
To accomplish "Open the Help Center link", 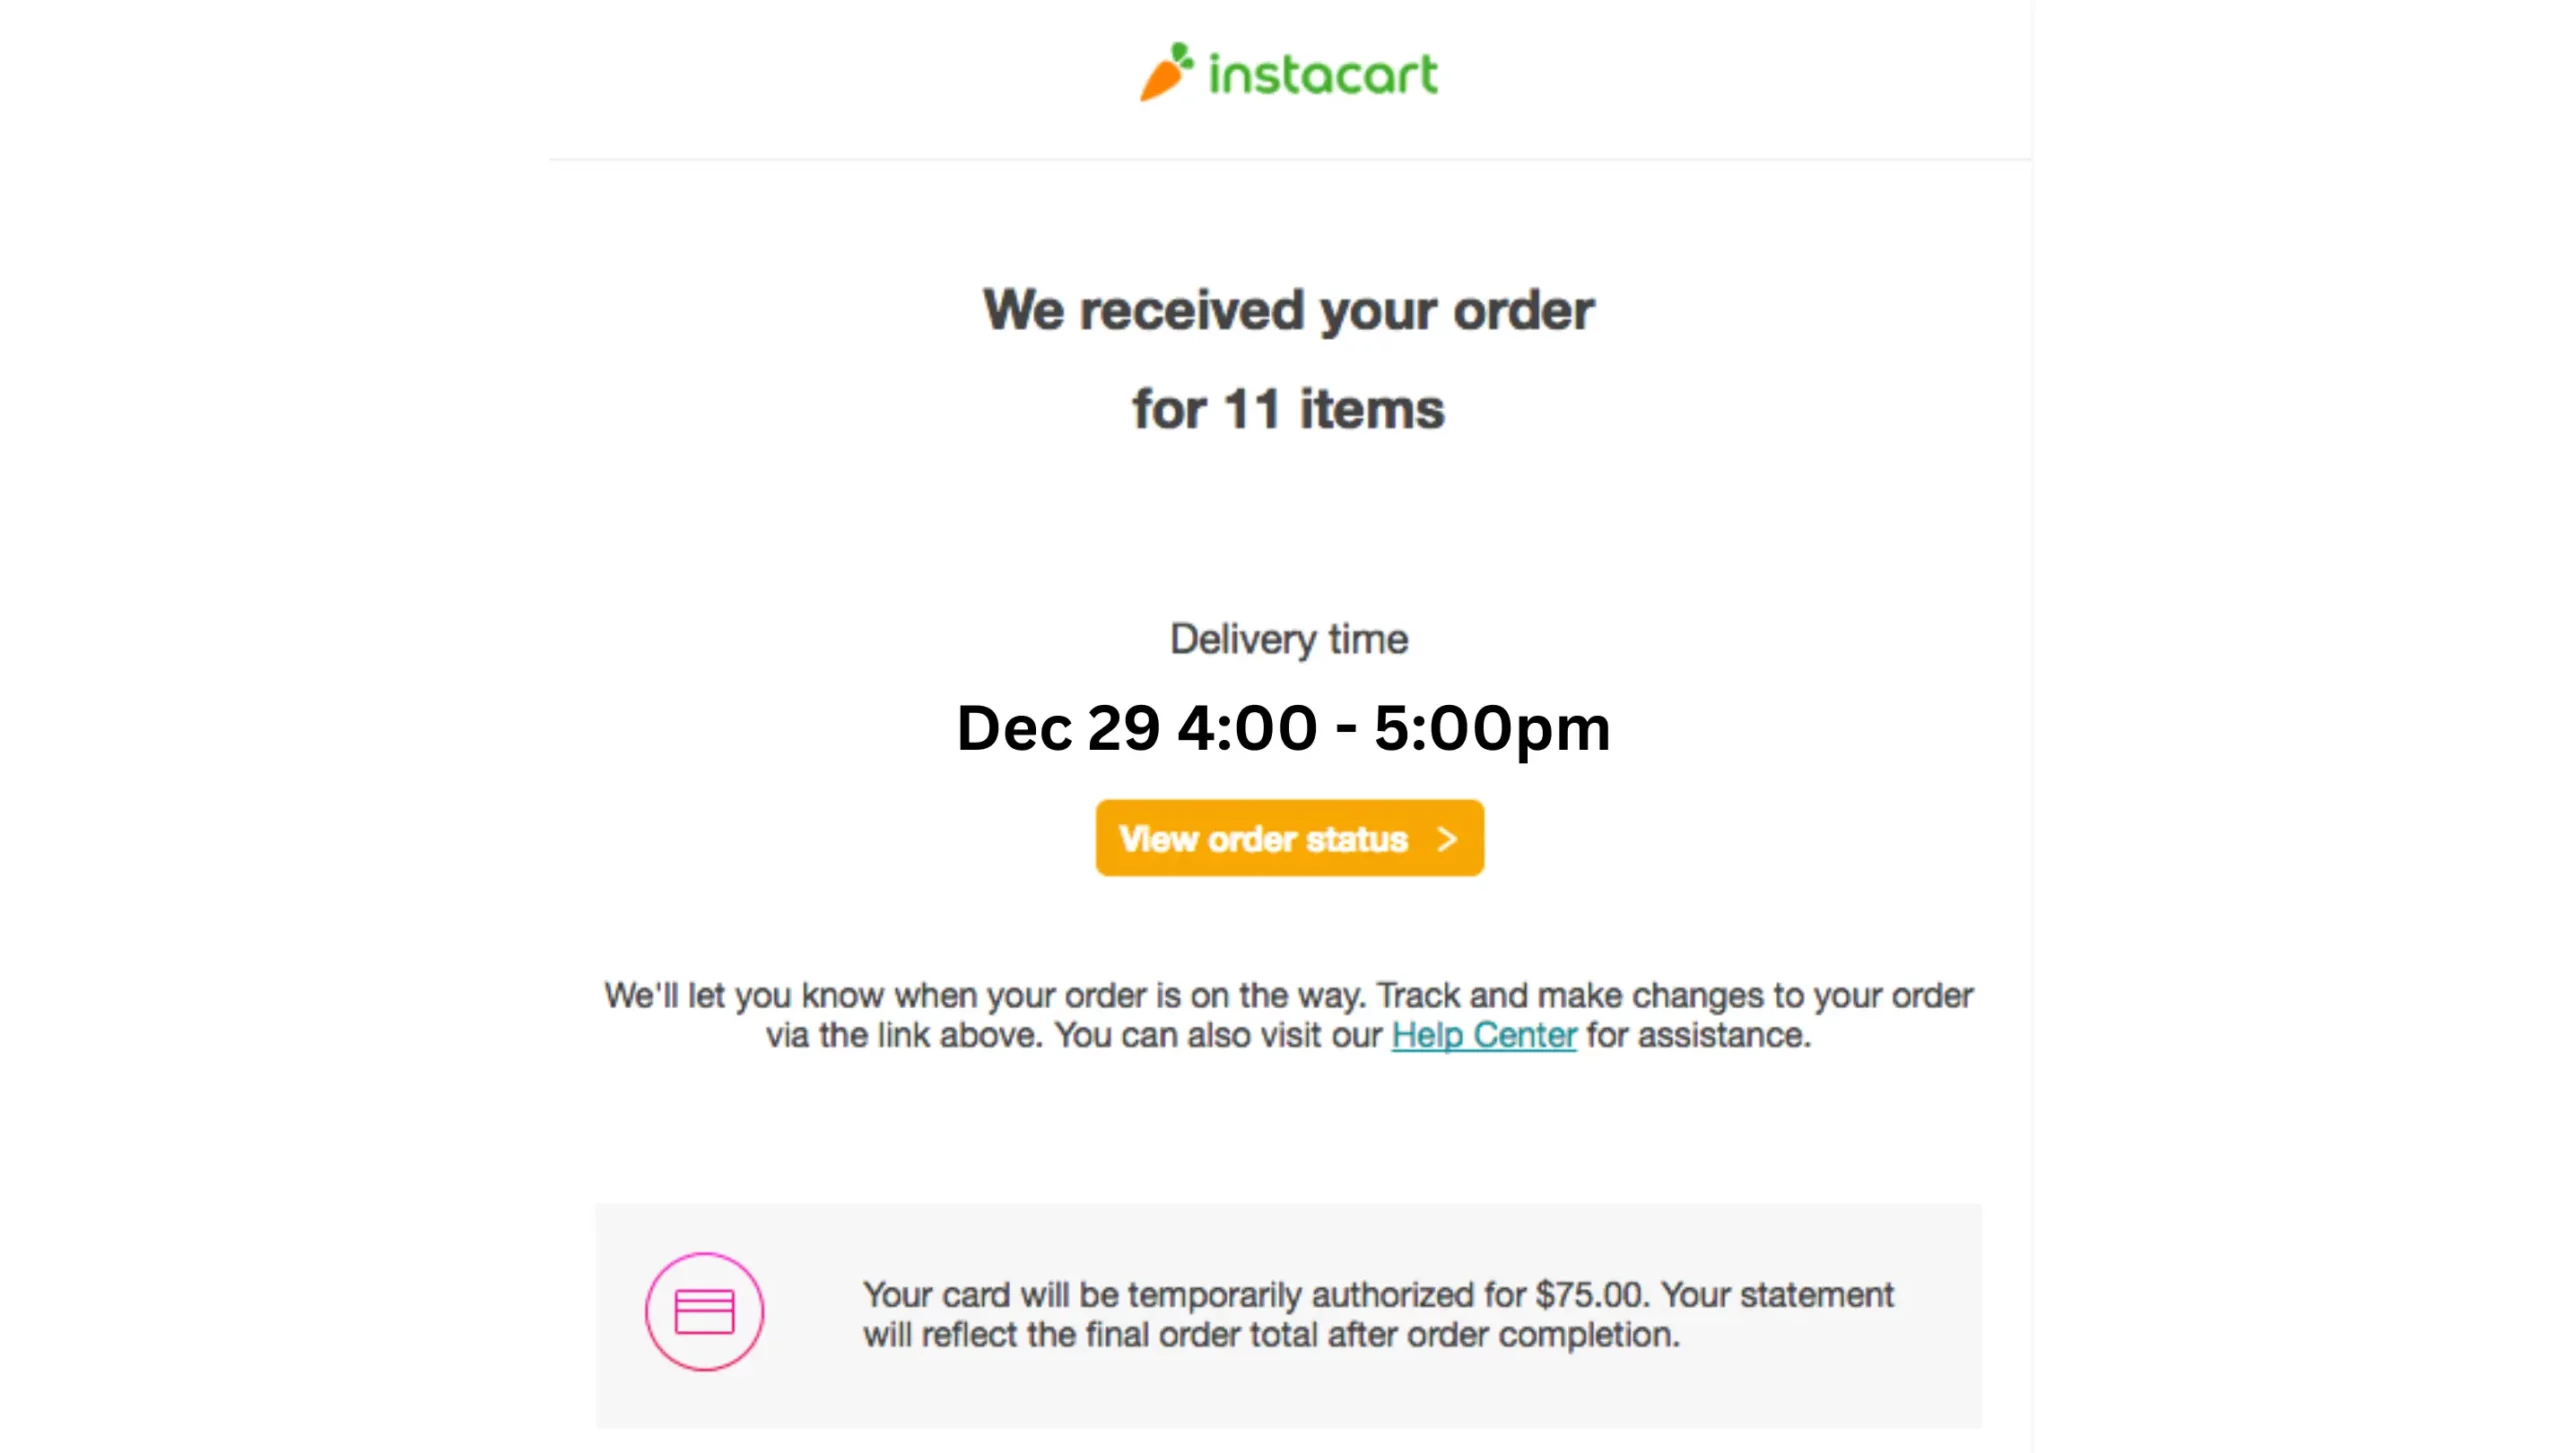I will 1484,1036.
